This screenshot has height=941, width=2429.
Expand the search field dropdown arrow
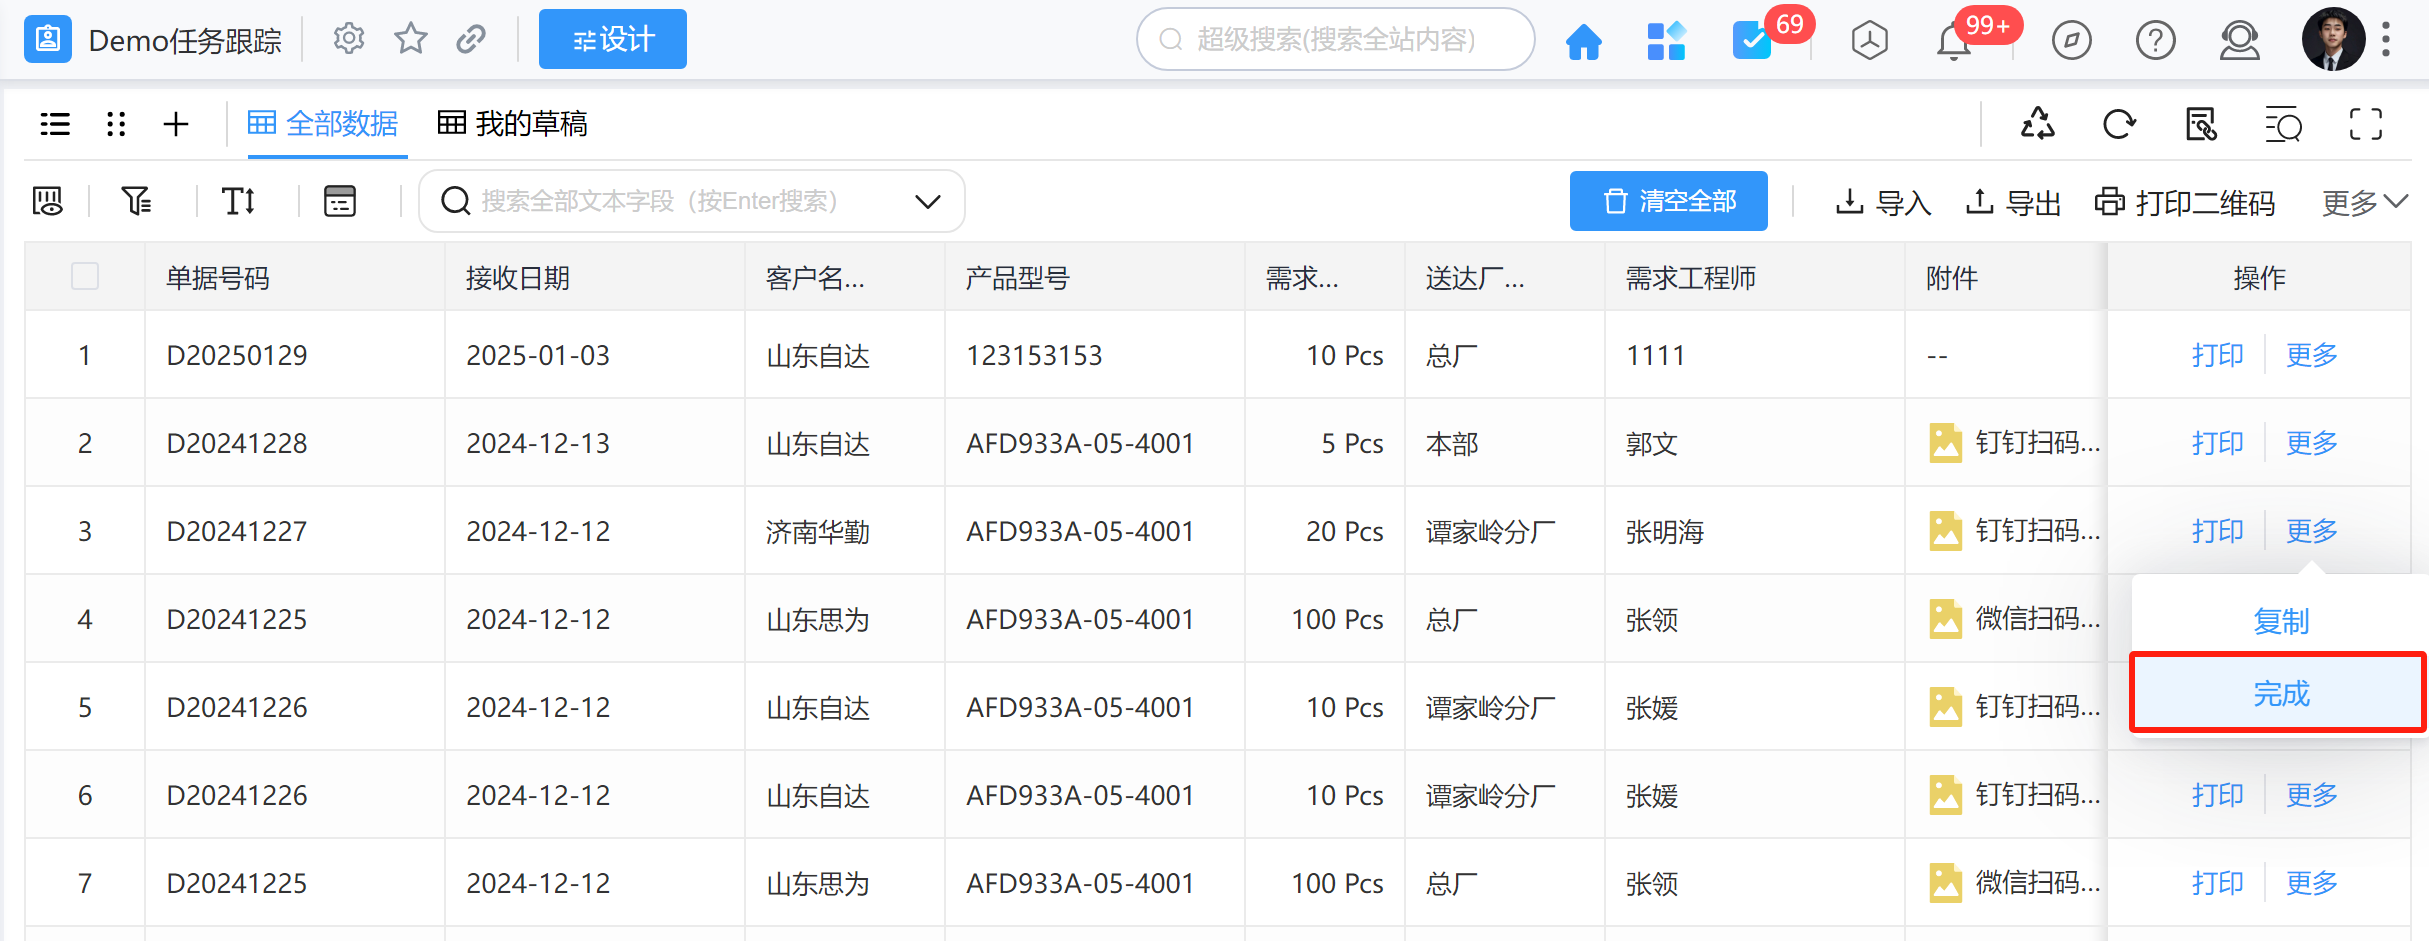click(927, 201)
